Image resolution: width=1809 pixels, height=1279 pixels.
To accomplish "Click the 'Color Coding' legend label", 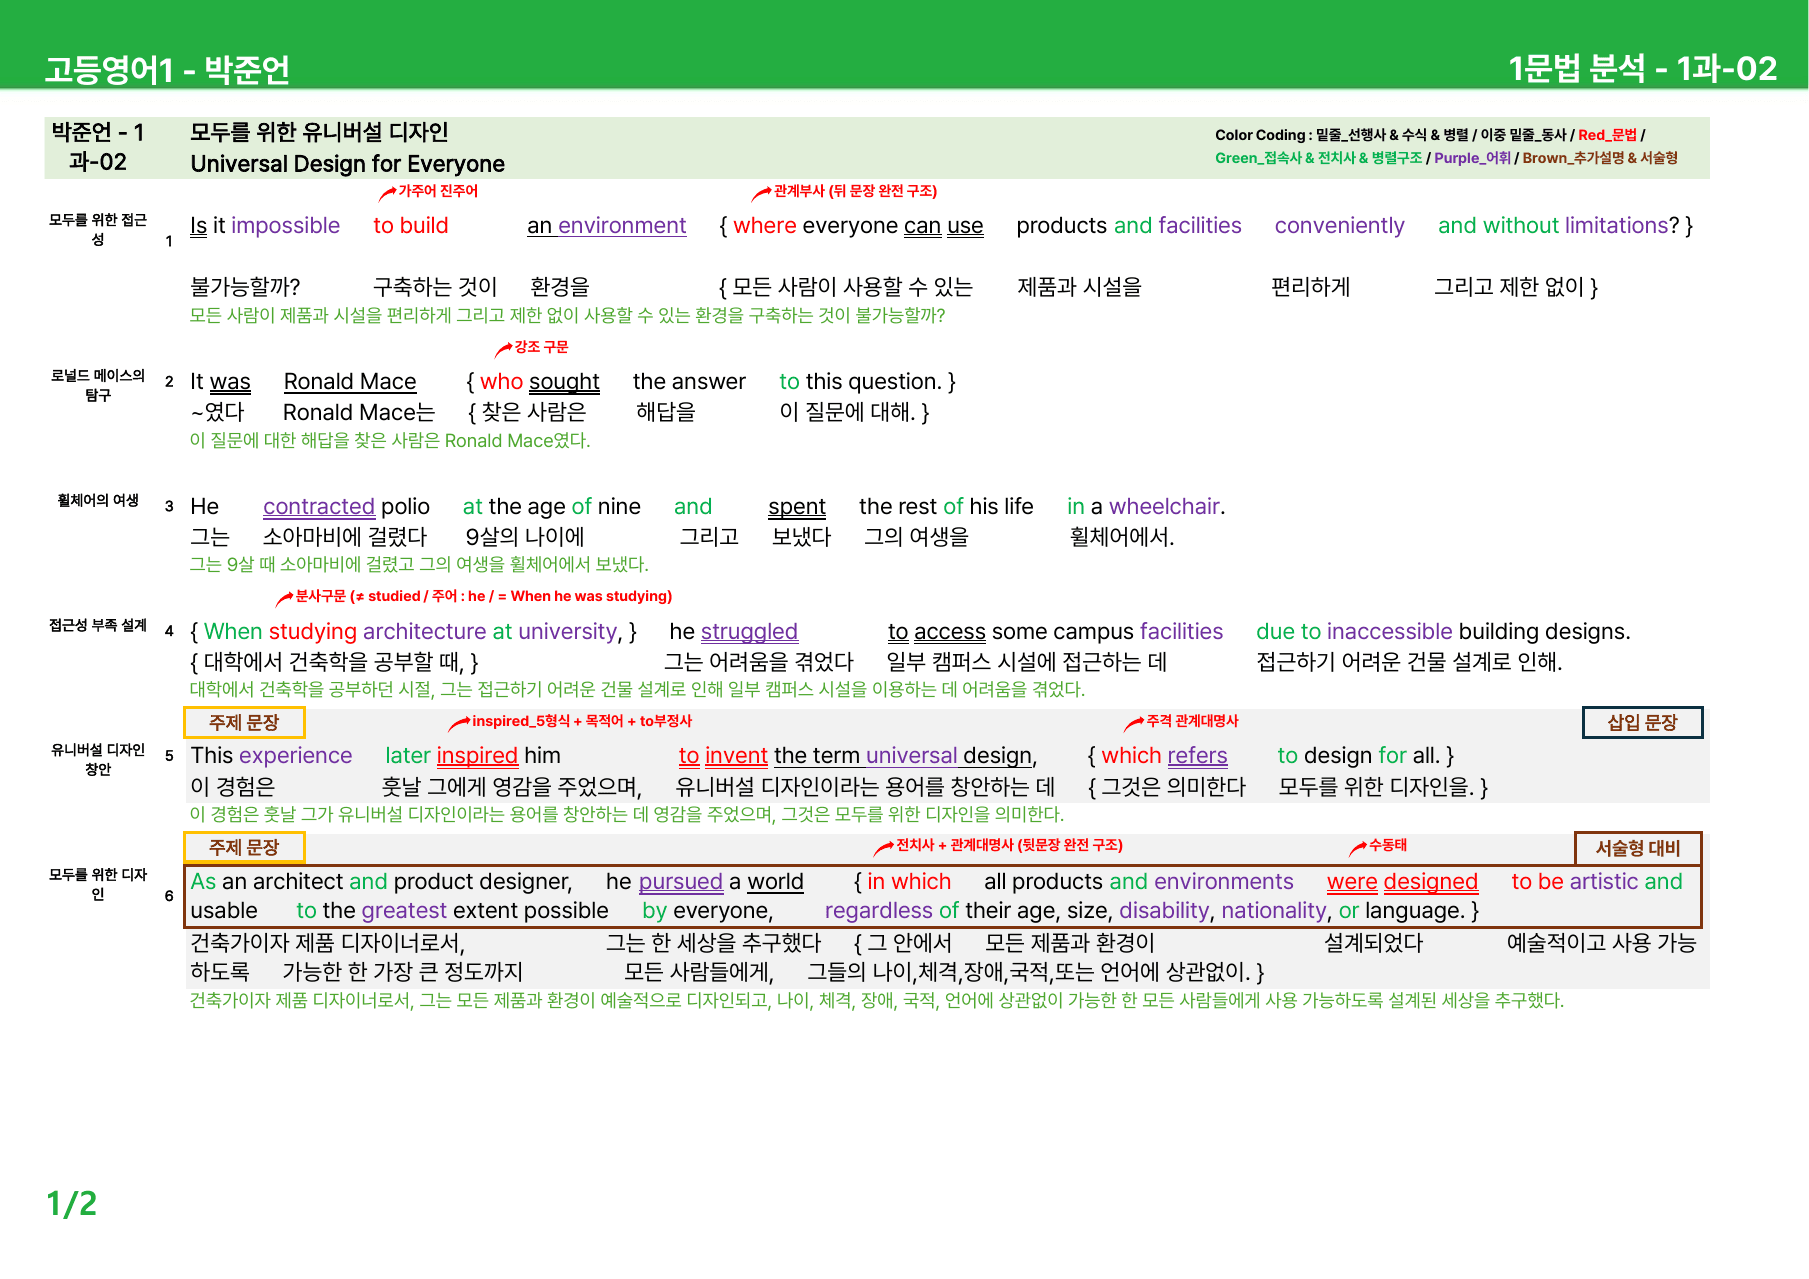I will [x=1260, y=135].
